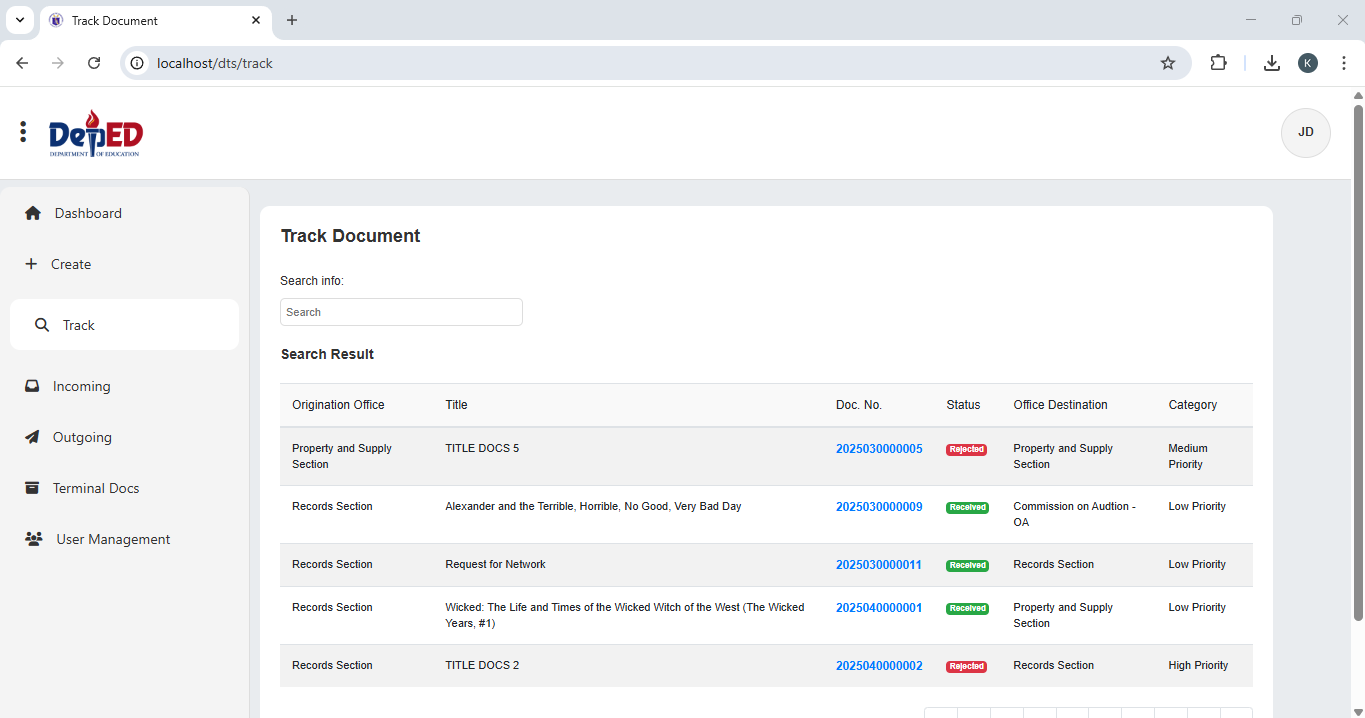Click title starting 'Alexander and the Terrible'

pyautogui.click(x=593, y=507)
